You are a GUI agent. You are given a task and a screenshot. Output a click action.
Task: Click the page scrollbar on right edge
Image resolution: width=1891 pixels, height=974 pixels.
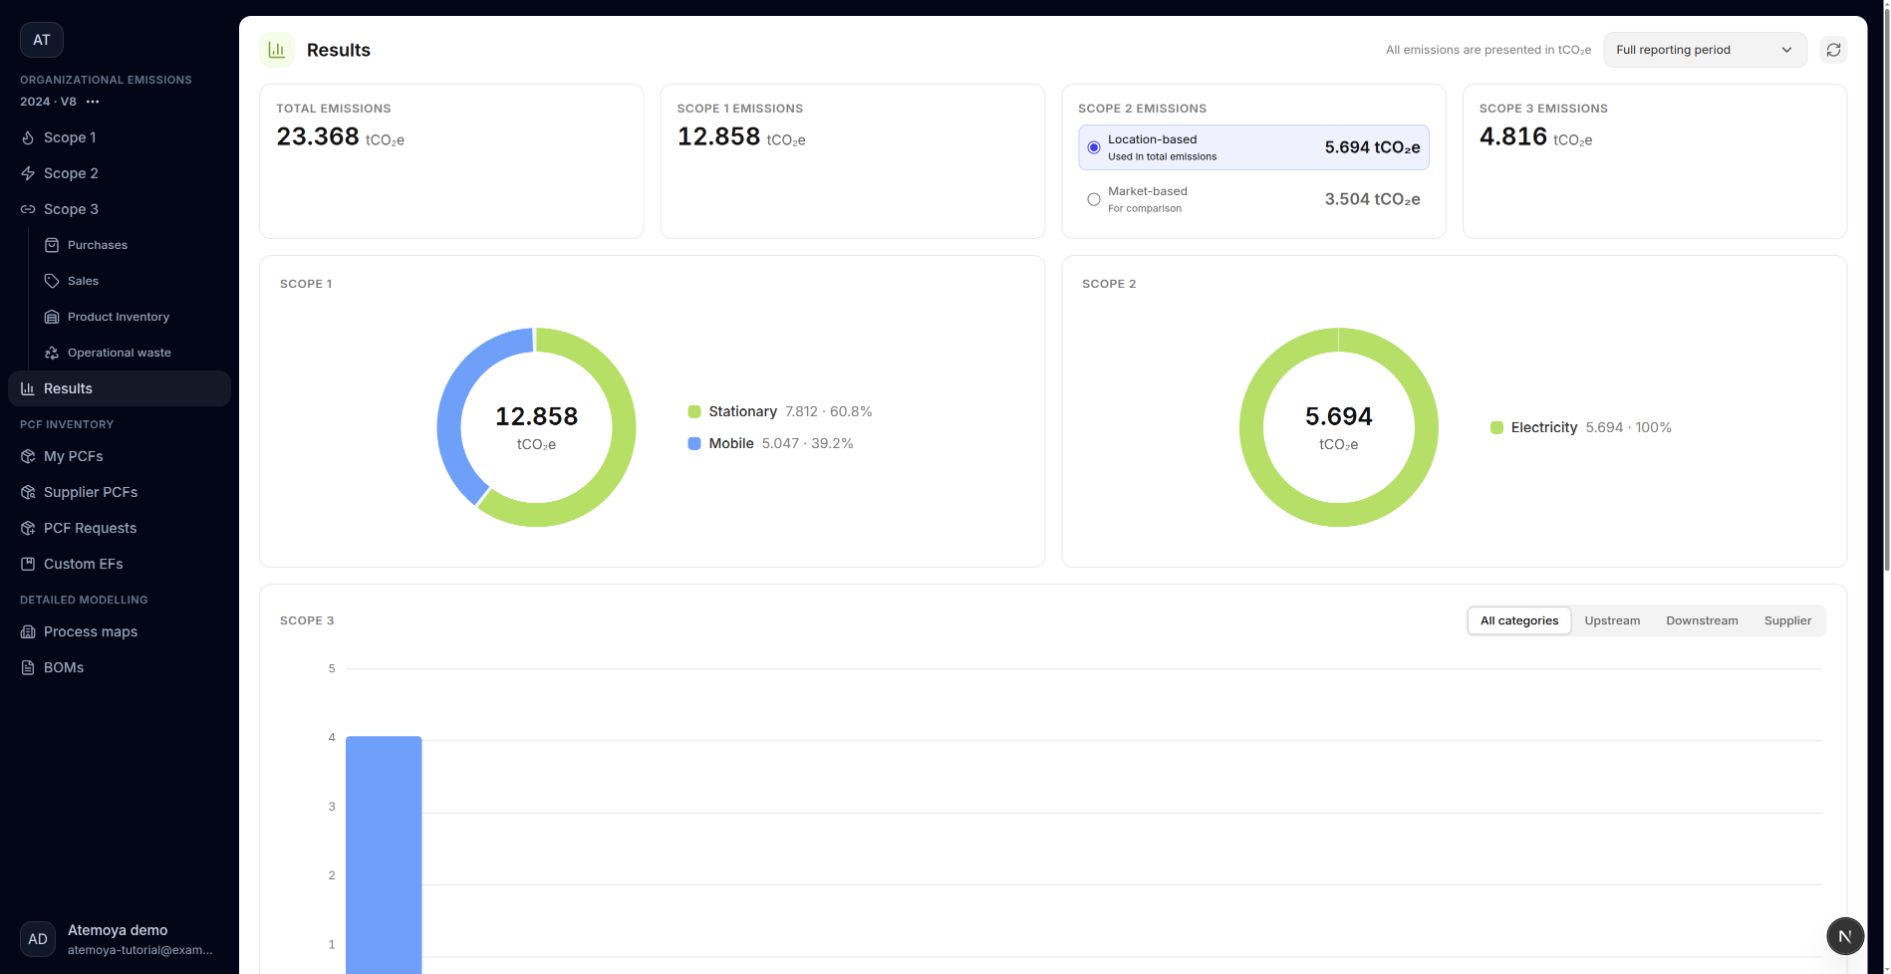1885,290
